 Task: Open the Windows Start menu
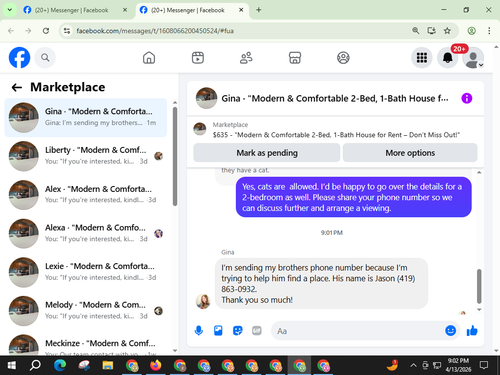[12, 366]
